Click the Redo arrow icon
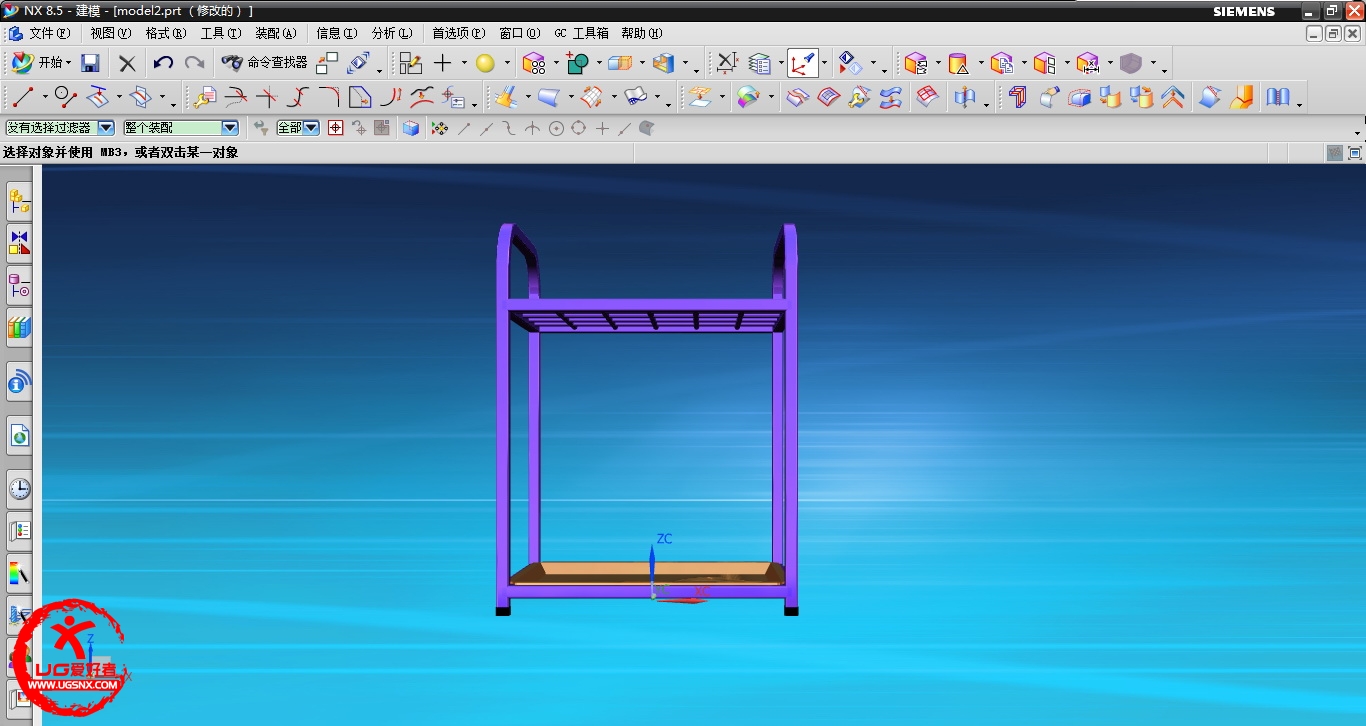The height and width of the screenshot is (726, 1366). (194, 63)
